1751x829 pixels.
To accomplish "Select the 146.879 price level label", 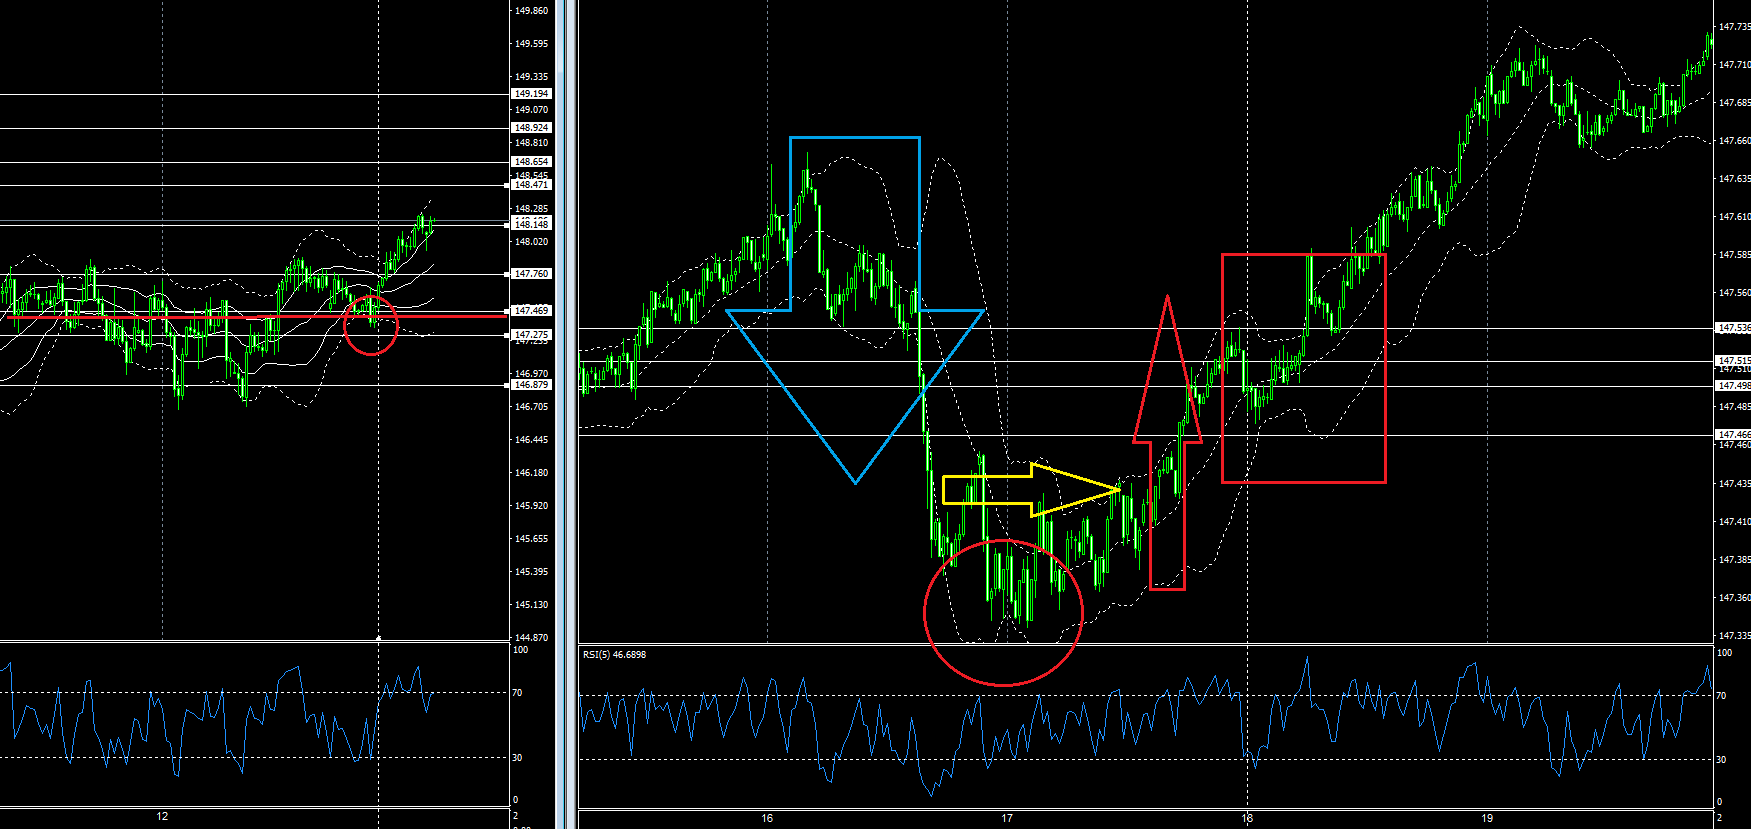I will 531,385.
